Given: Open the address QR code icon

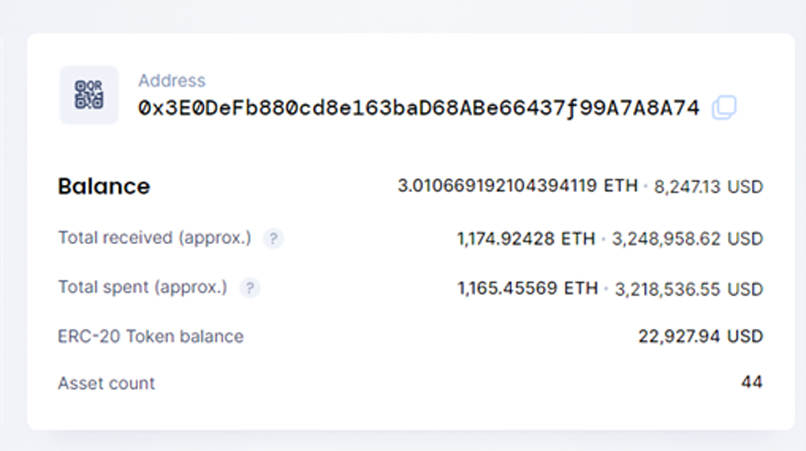Looking at the screenshot, I should coord(89,95).
